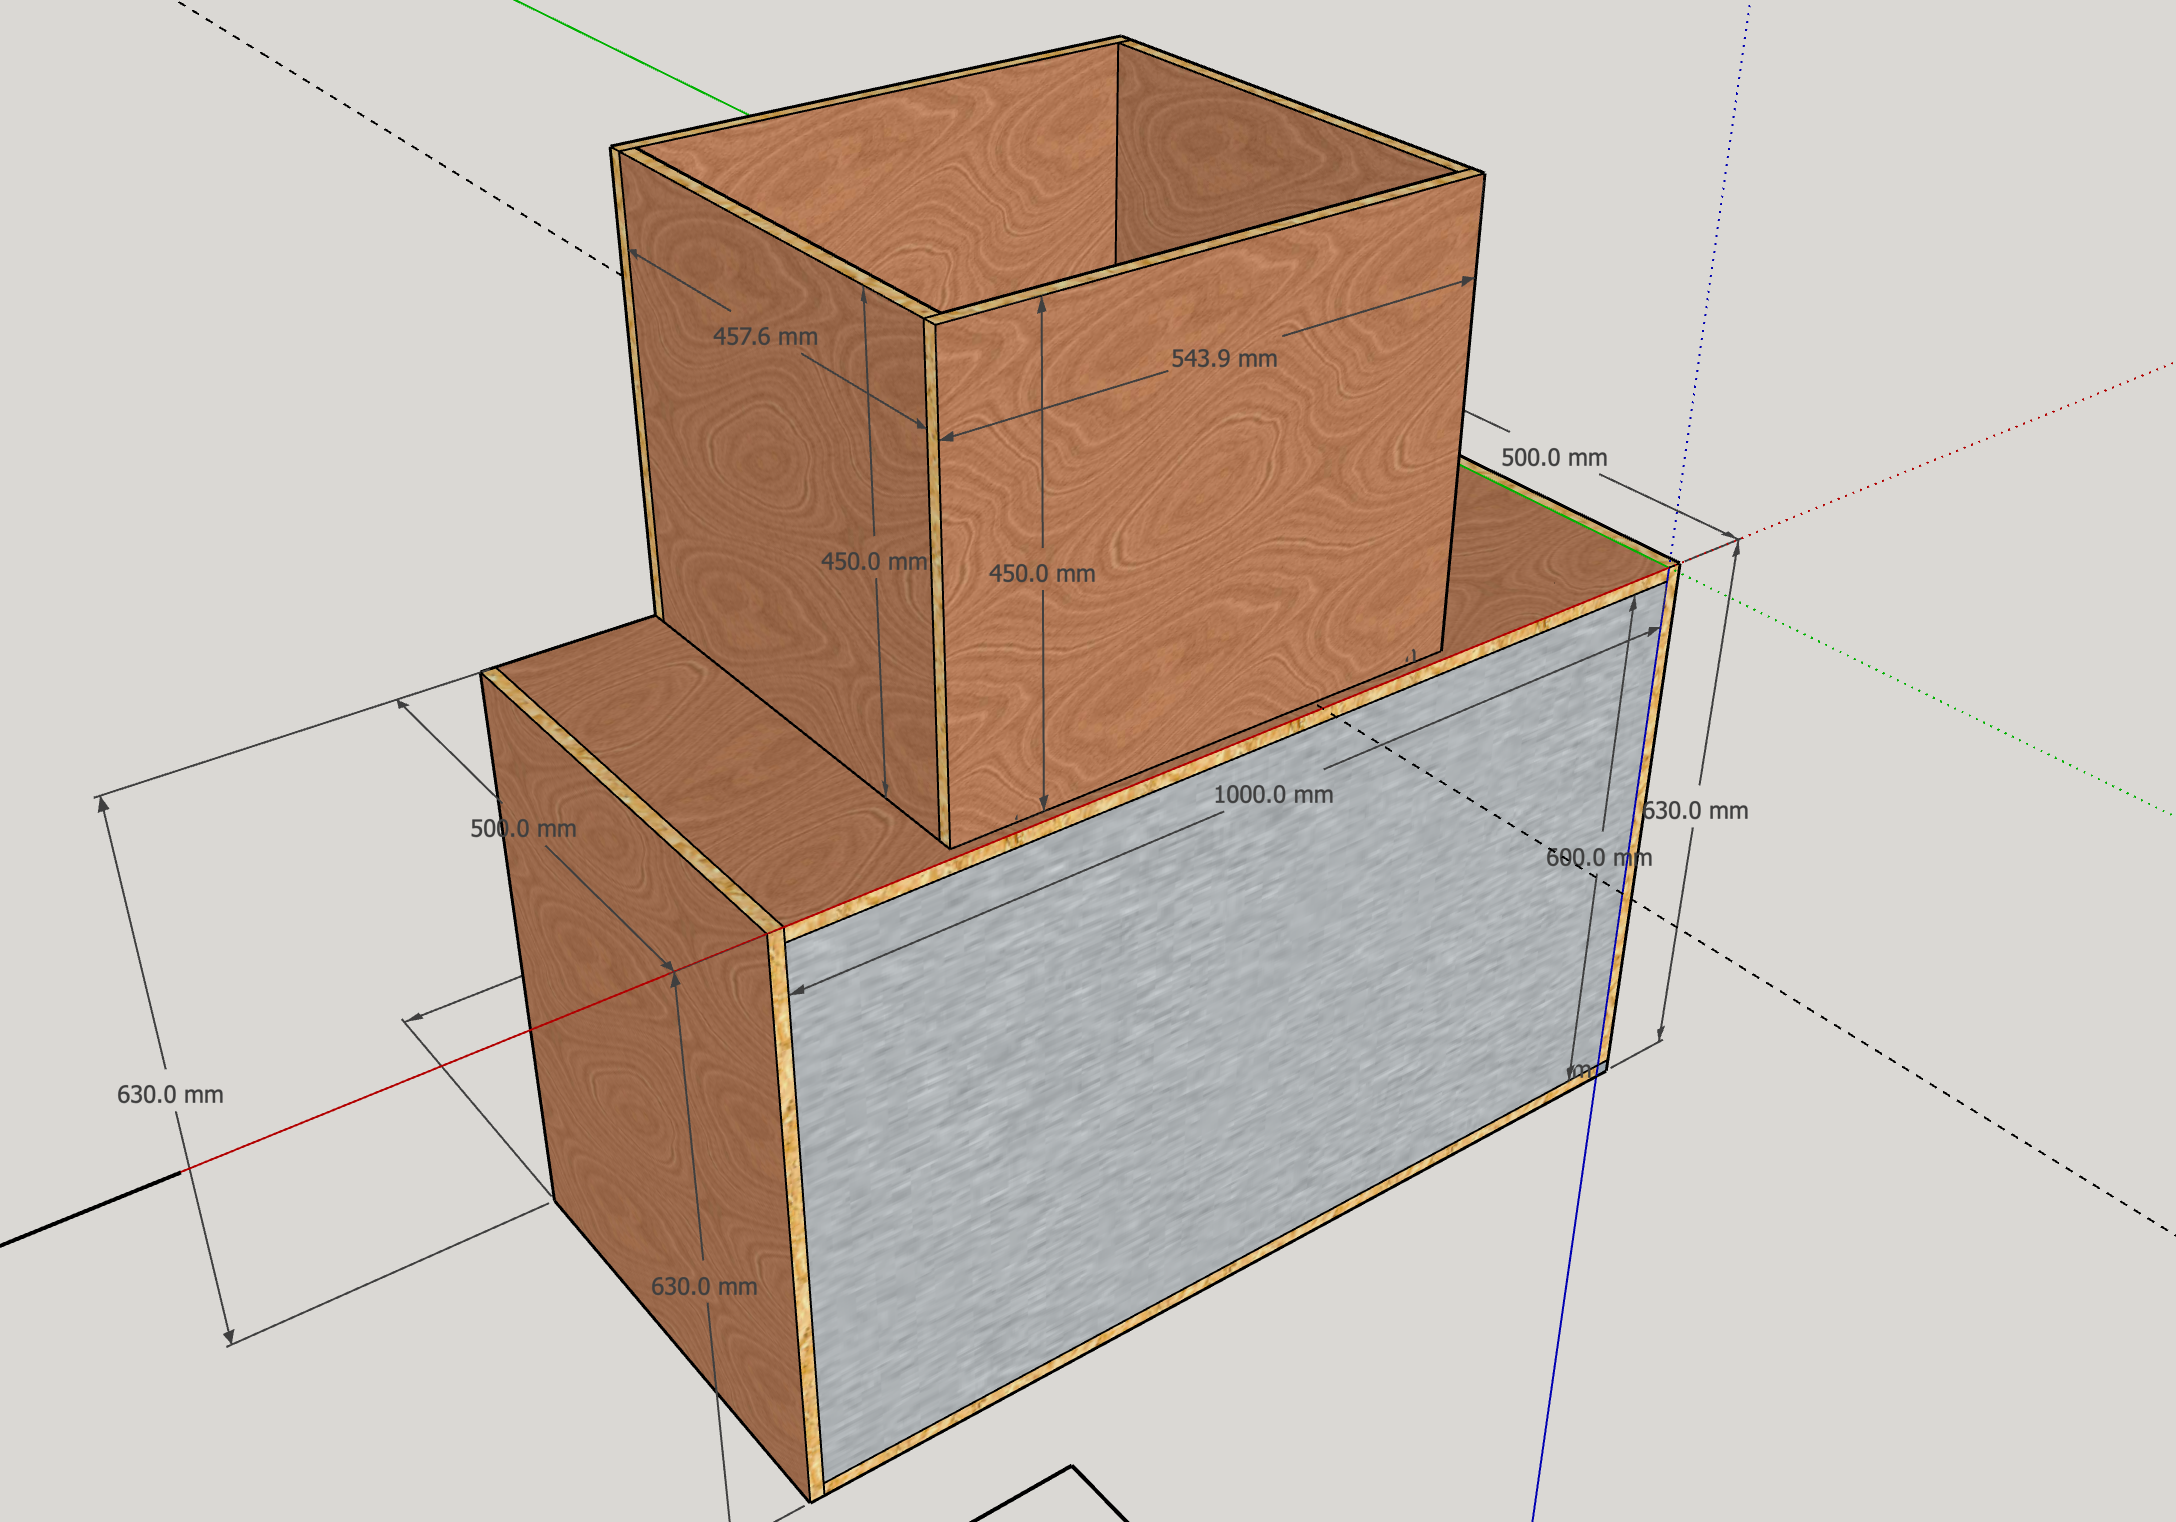Click the far-left 630.0 mm dimension label

(x=170, y=1094)
